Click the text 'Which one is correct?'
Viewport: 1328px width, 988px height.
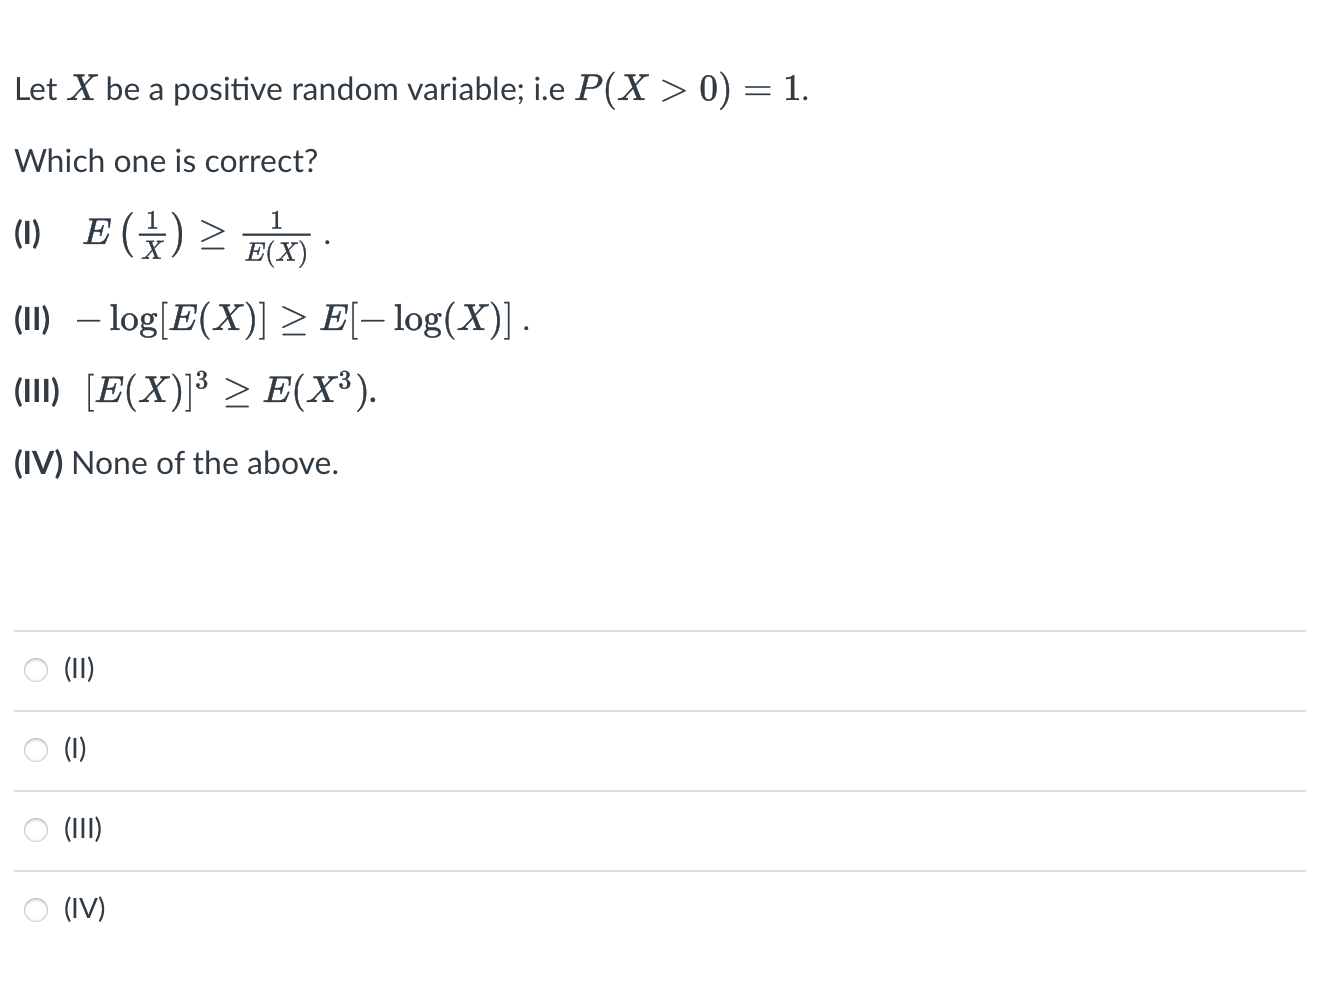166,161
